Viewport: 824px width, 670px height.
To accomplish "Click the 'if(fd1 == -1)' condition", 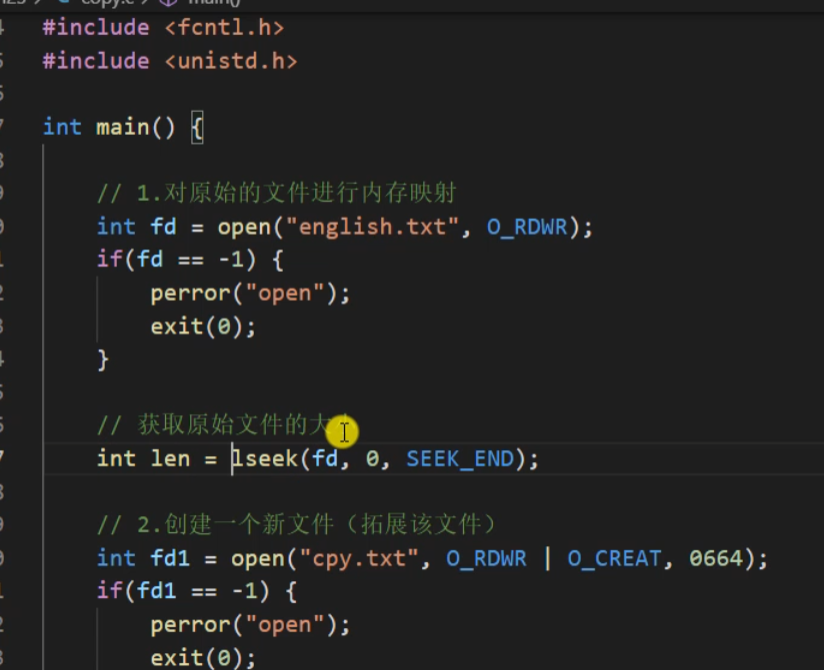I will pyautogui.click(x=183, y=591).
